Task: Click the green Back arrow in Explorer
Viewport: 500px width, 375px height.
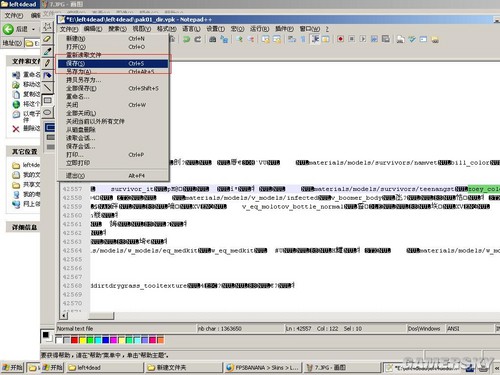Action: 8,29
